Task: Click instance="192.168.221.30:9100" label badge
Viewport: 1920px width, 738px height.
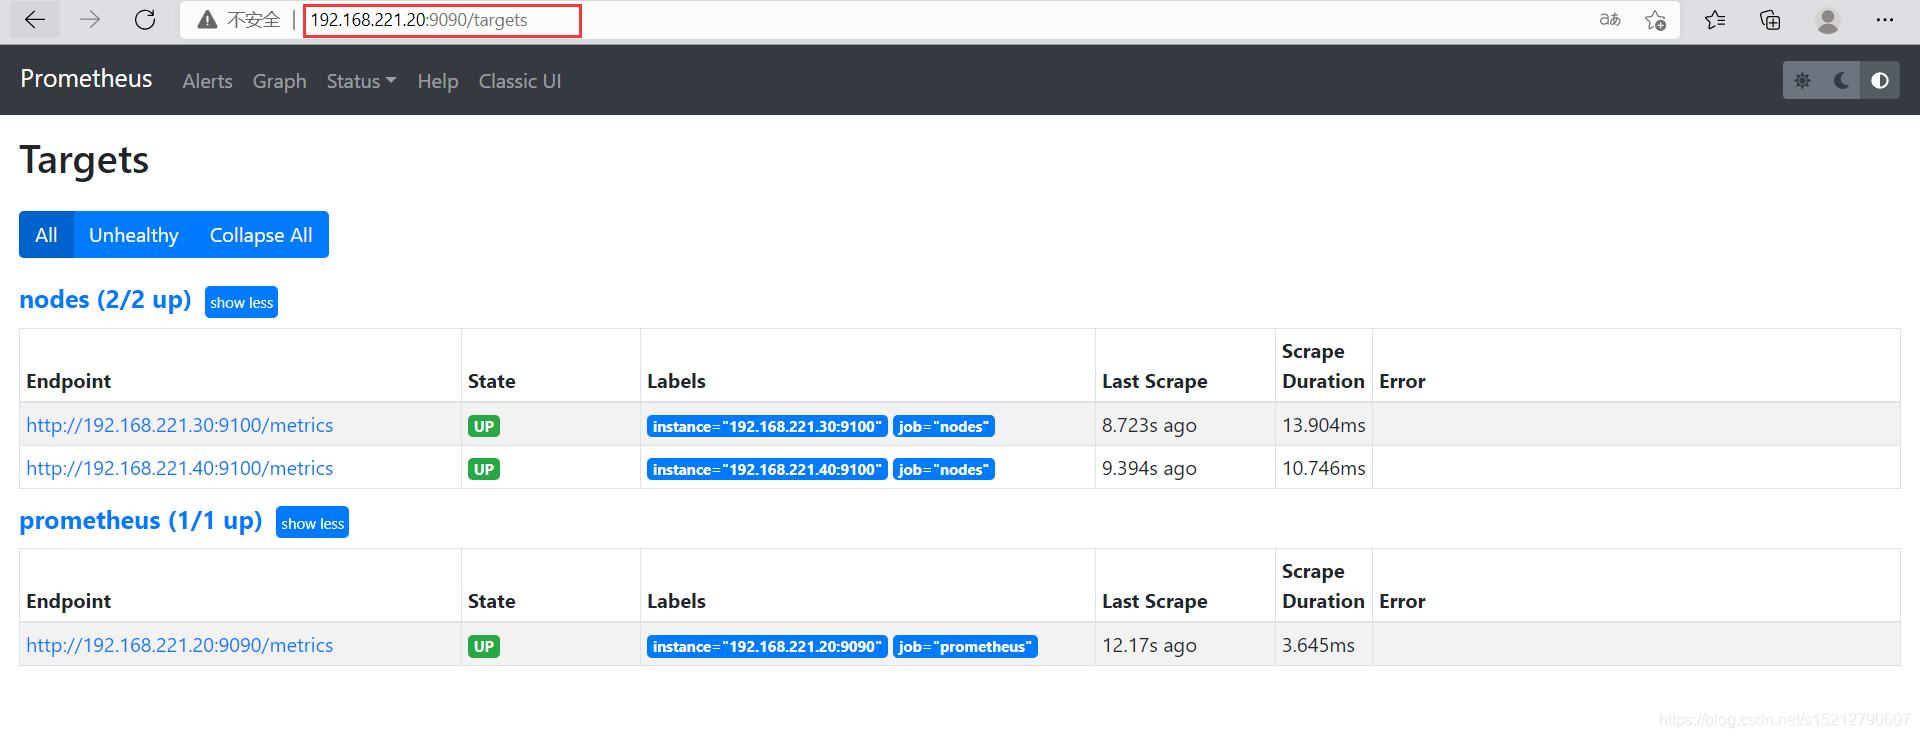Action: (x=767, y=426)
